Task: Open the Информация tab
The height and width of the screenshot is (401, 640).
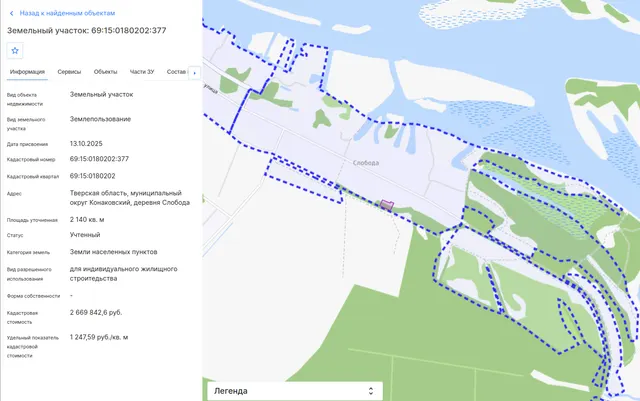Action: coord(27,72)
